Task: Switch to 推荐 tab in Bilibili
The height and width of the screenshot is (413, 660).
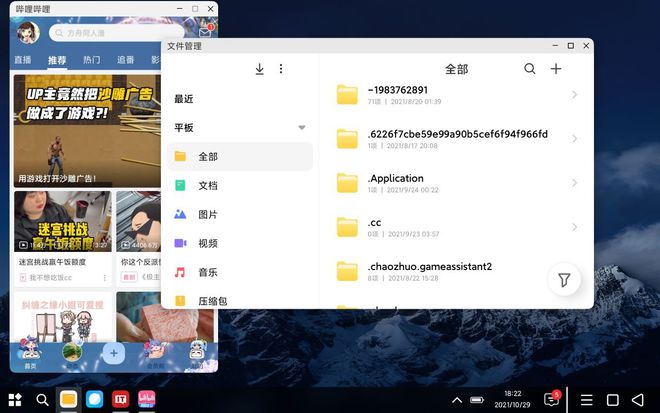Action: 57,60
